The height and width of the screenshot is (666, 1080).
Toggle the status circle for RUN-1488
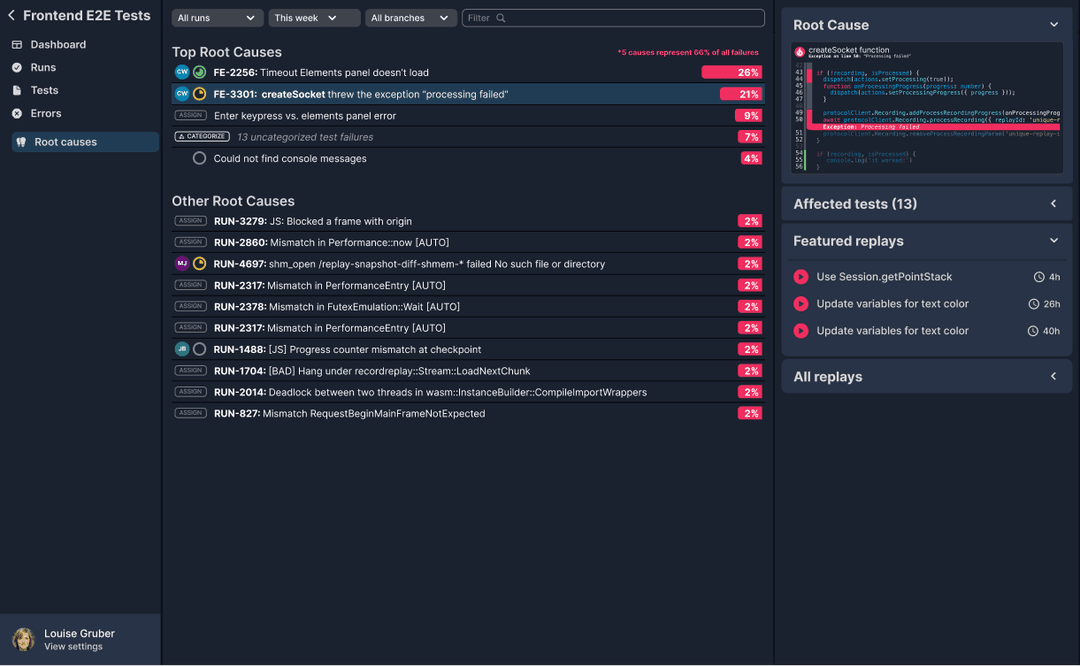[x=199, y=349]
